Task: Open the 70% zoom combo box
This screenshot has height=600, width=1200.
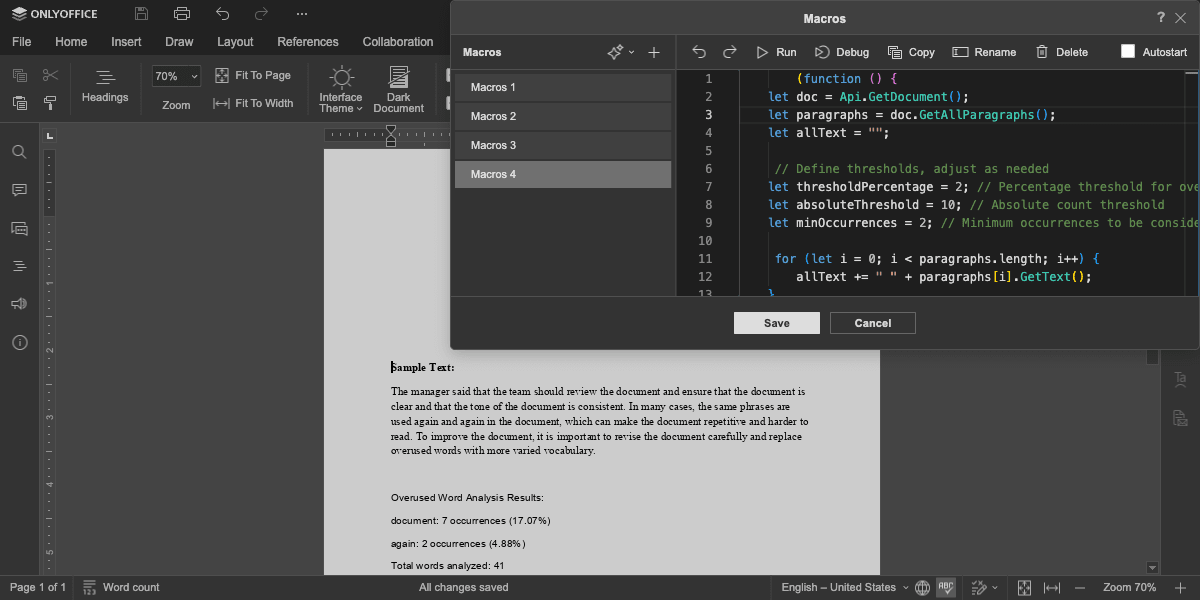Action: pyautogui.click(x=176, y=76)
